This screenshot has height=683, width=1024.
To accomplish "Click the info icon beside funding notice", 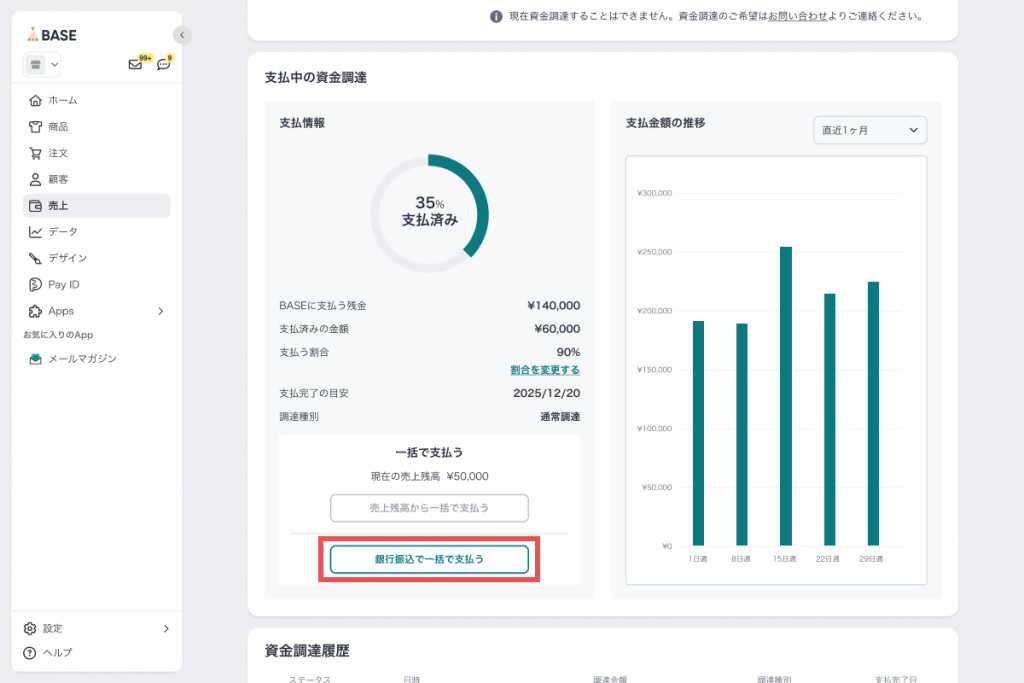I will coord(496,17).
